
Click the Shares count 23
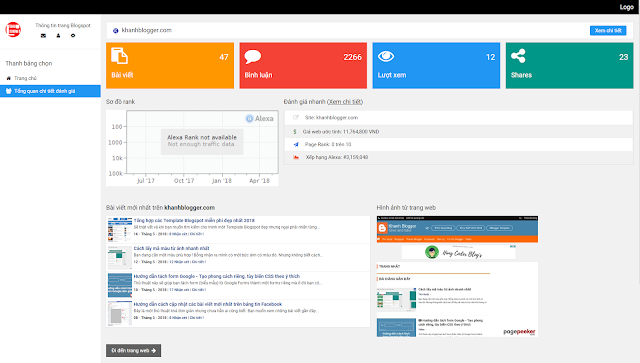(624, 57)
